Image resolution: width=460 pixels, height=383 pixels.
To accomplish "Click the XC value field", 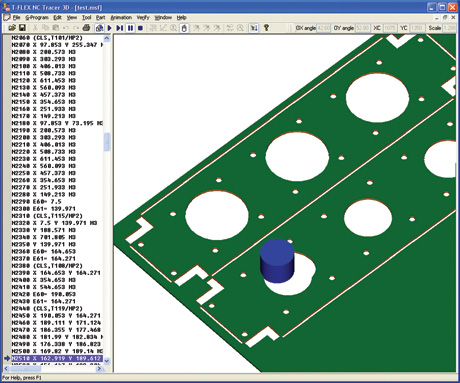I will point(390,28).
